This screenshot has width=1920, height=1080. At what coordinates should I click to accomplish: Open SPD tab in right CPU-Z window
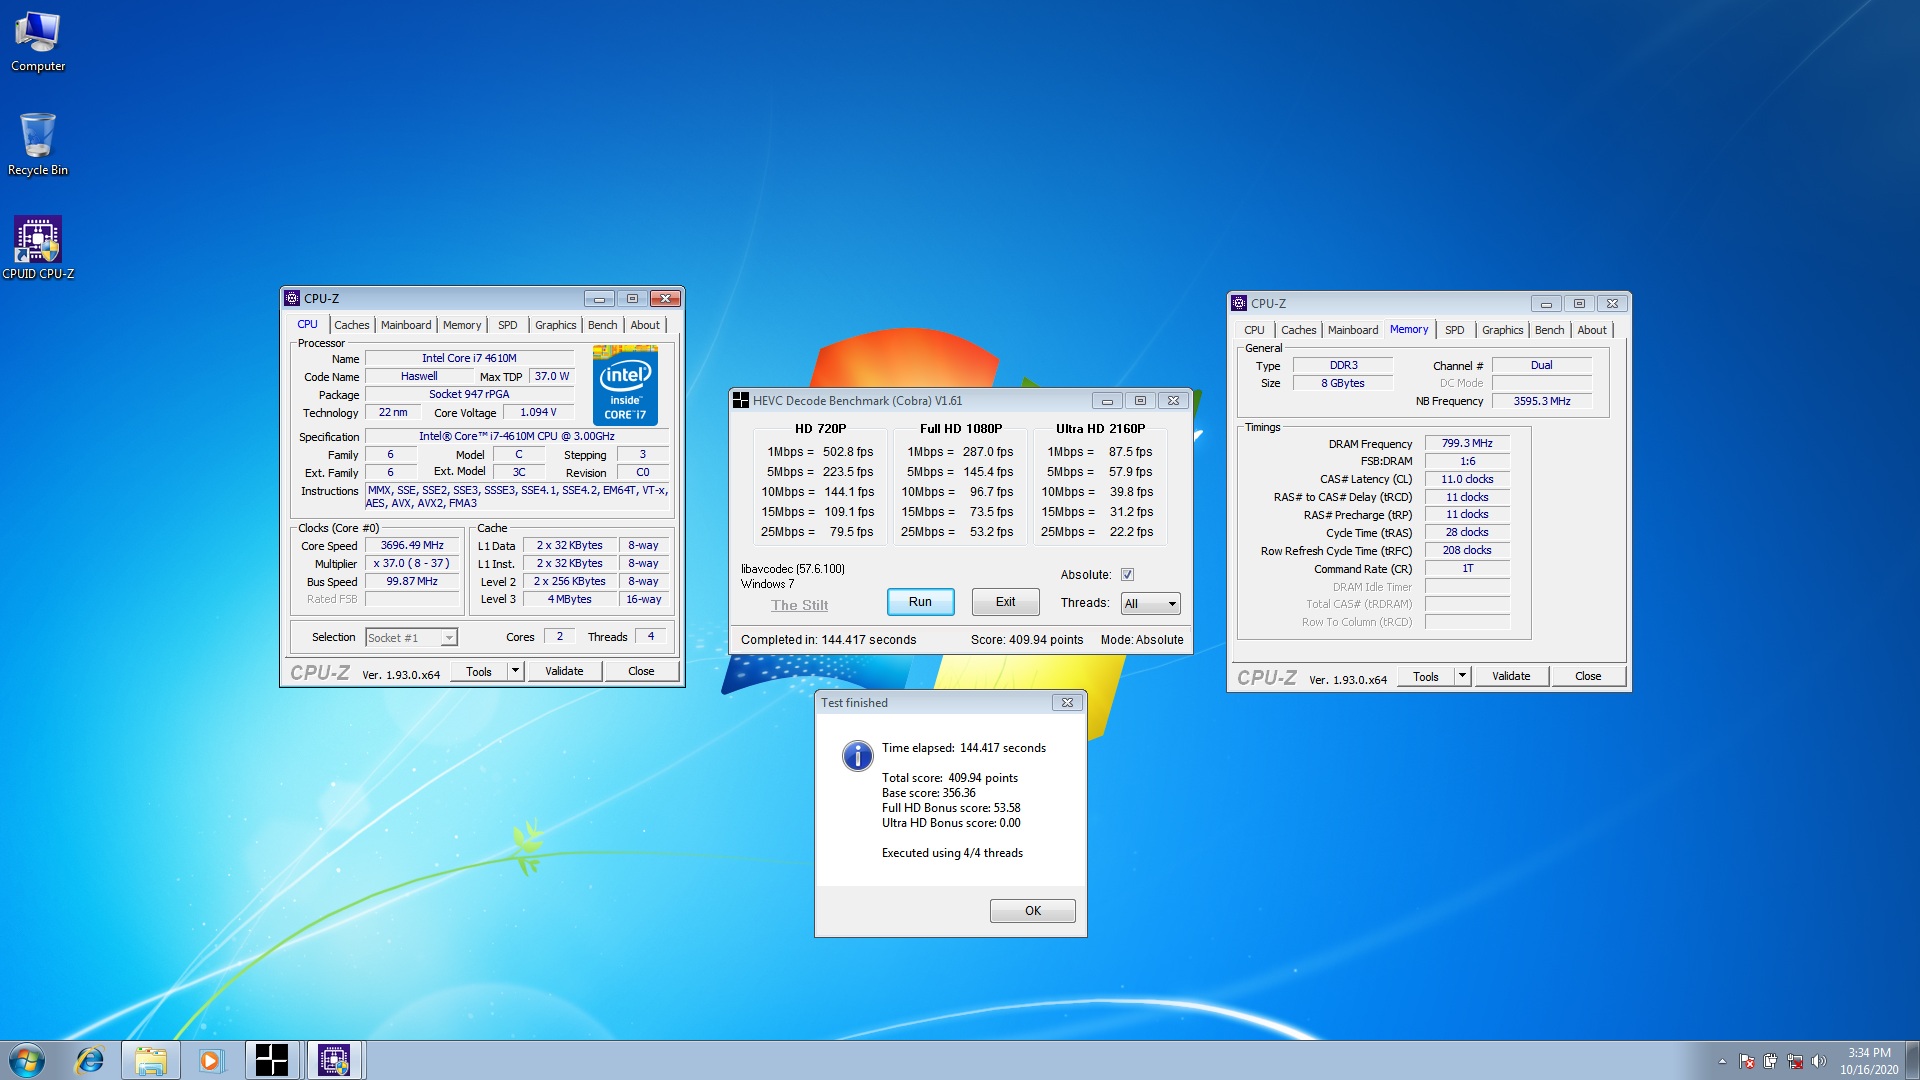1454,330
